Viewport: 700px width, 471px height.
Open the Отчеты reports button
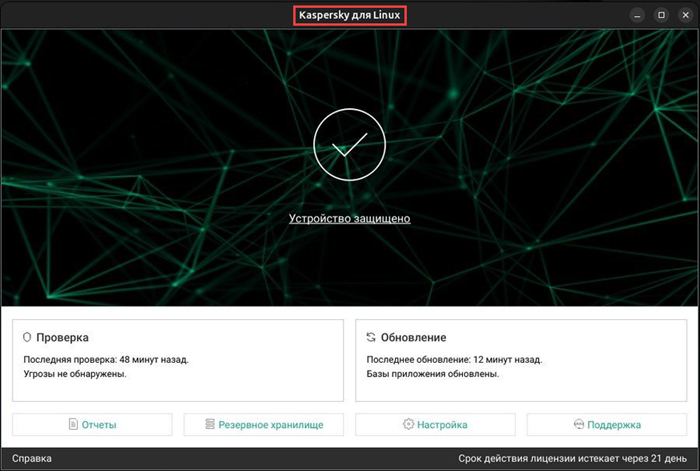coord(92,424)
